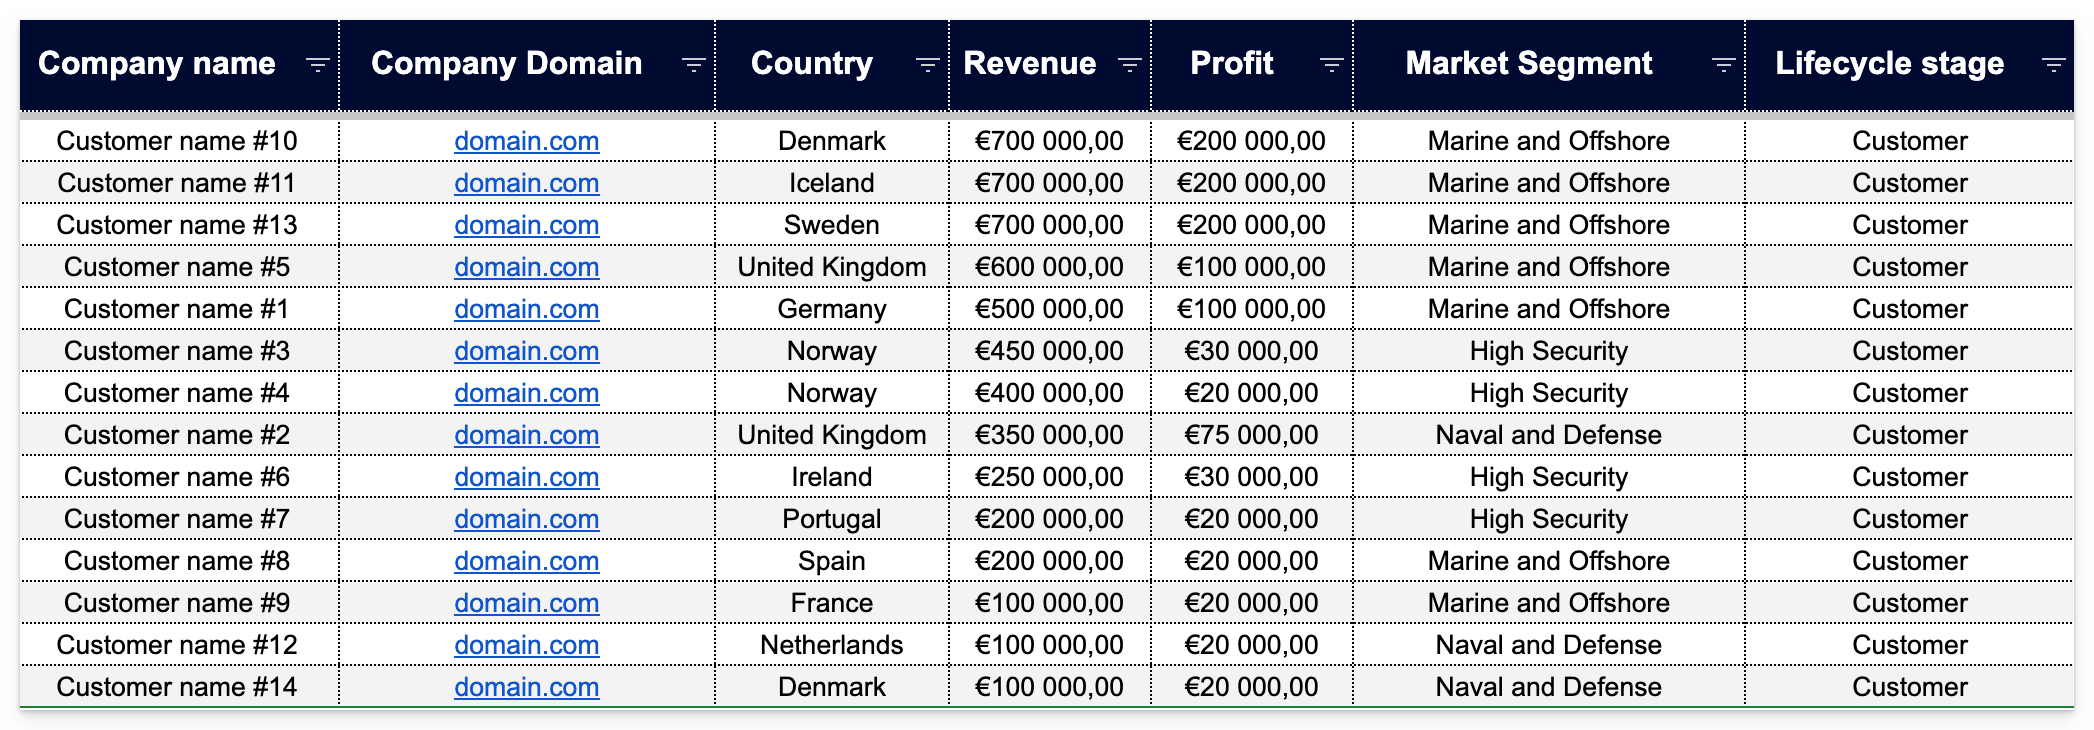2094x730 pixels.
Task: Select Lifecycle stage cell for Customer name #9
Action: point(1909,603)
